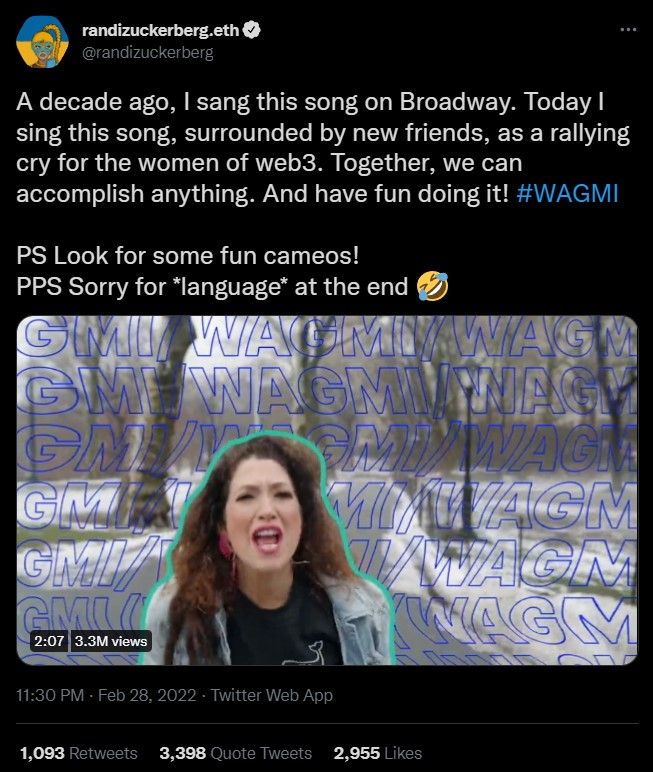Screen dimensions: 653x772
Task: View the 3,398 Quote Tweets list
Action: 236,753
